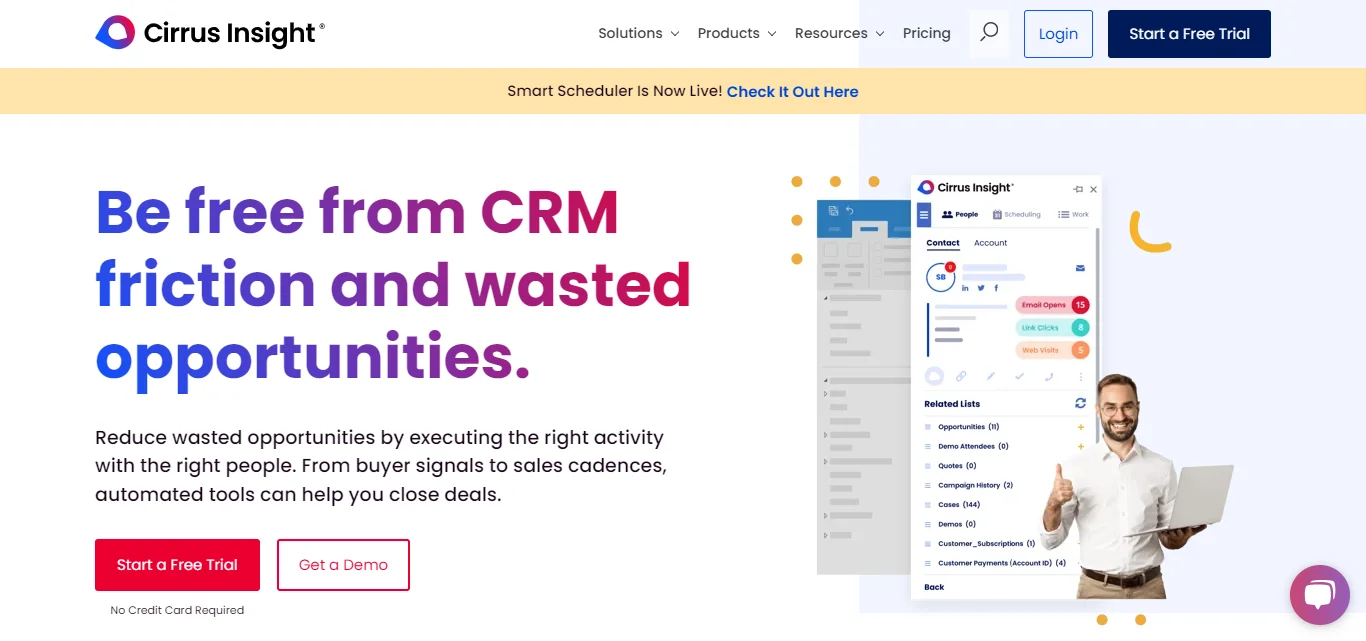The image size is (1366, 641).
Task: Click the three-dot more icon in action row
Action: tap(1080, 377)
